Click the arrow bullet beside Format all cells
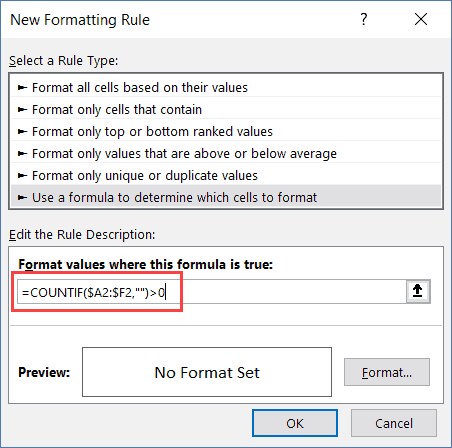452x448 pixels. (22, 88)
